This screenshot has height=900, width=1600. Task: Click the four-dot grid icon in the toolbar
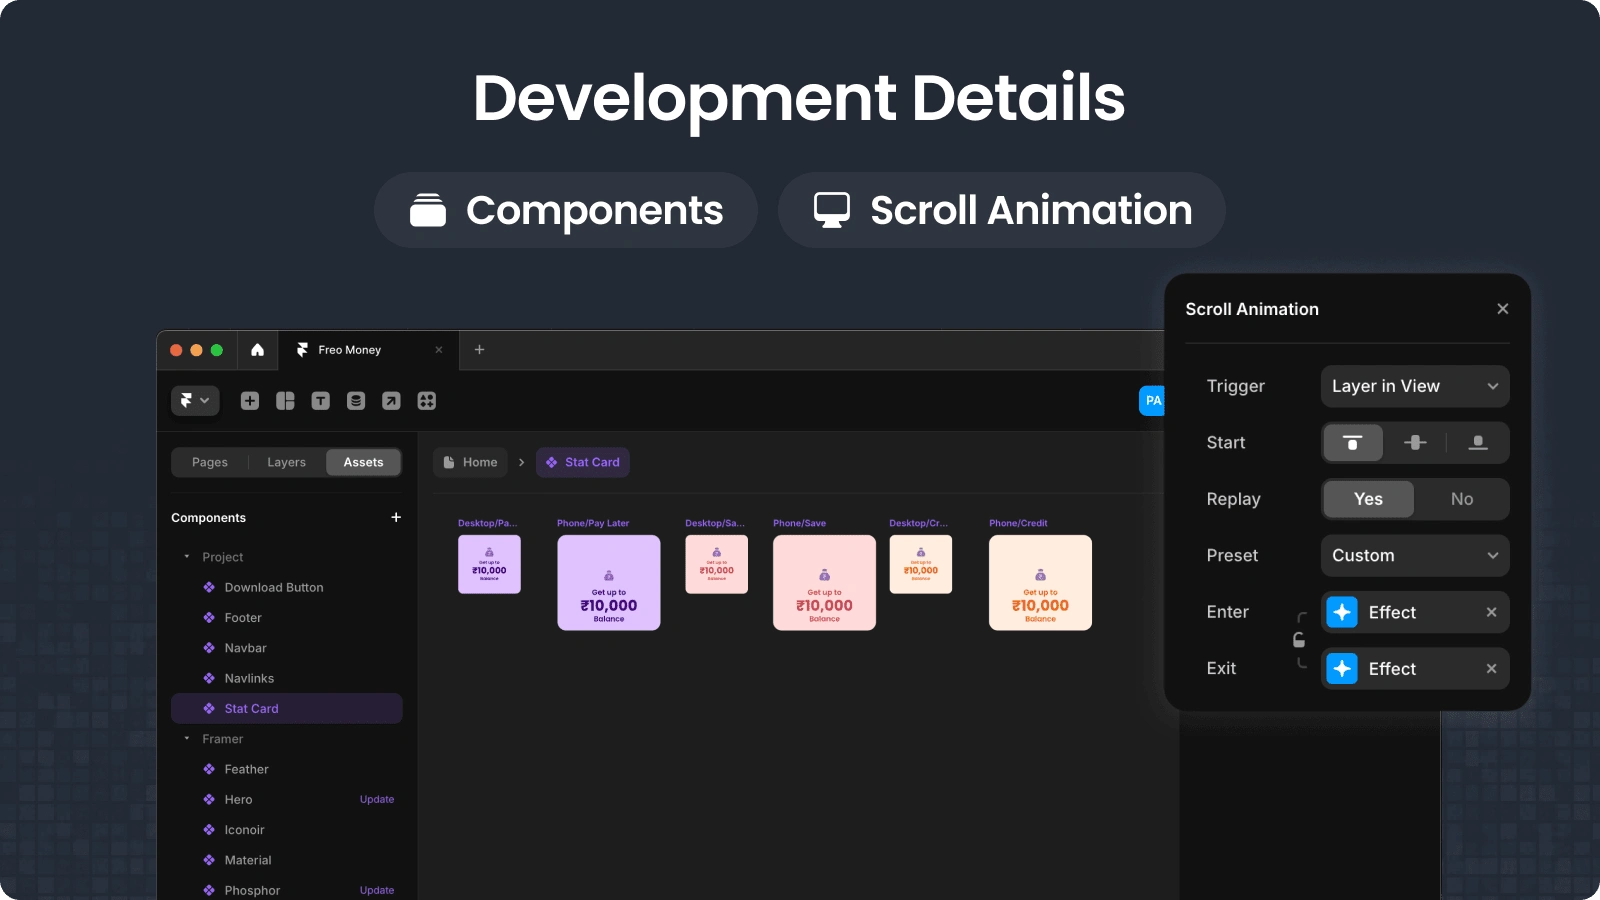click(x=427, y=401)
